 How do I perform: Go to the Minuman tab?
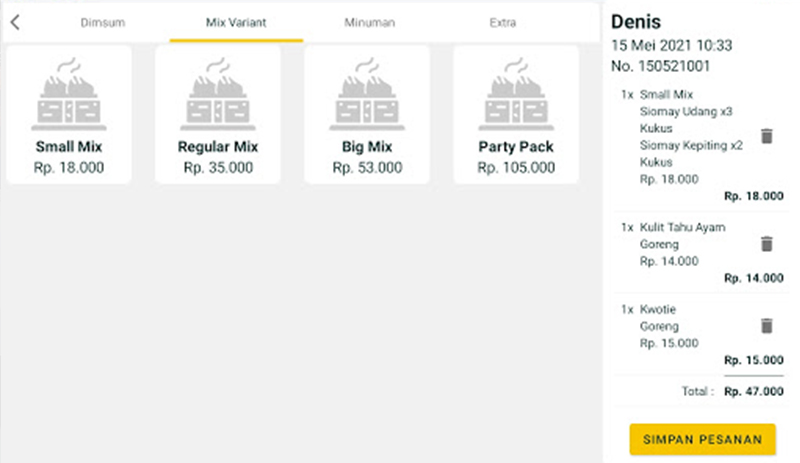369,22
